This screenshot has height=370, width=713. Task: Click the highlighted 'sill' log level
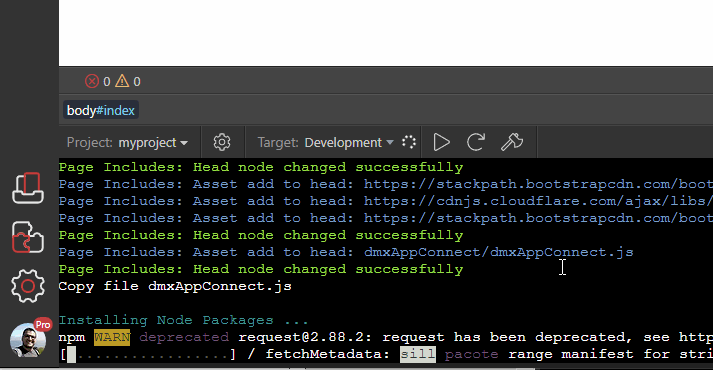418,355
